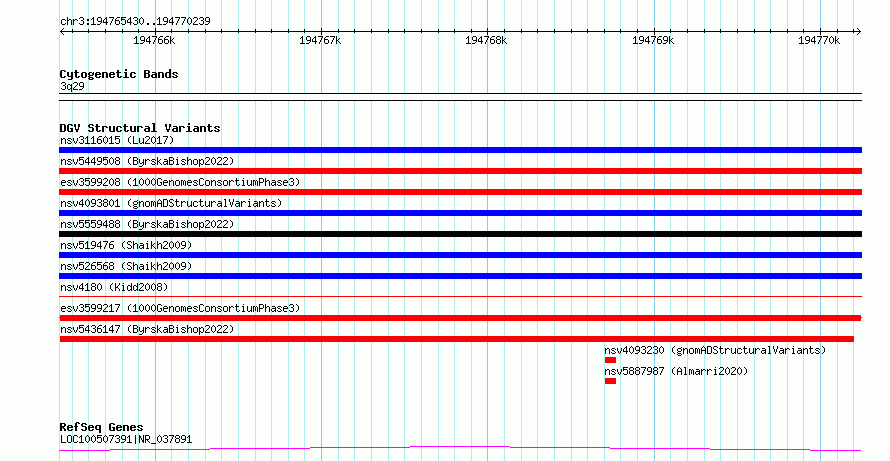Click the DGV Structural Variants track title
The width and height of the screenshot is (890, 461).
(x=140, y=128)
